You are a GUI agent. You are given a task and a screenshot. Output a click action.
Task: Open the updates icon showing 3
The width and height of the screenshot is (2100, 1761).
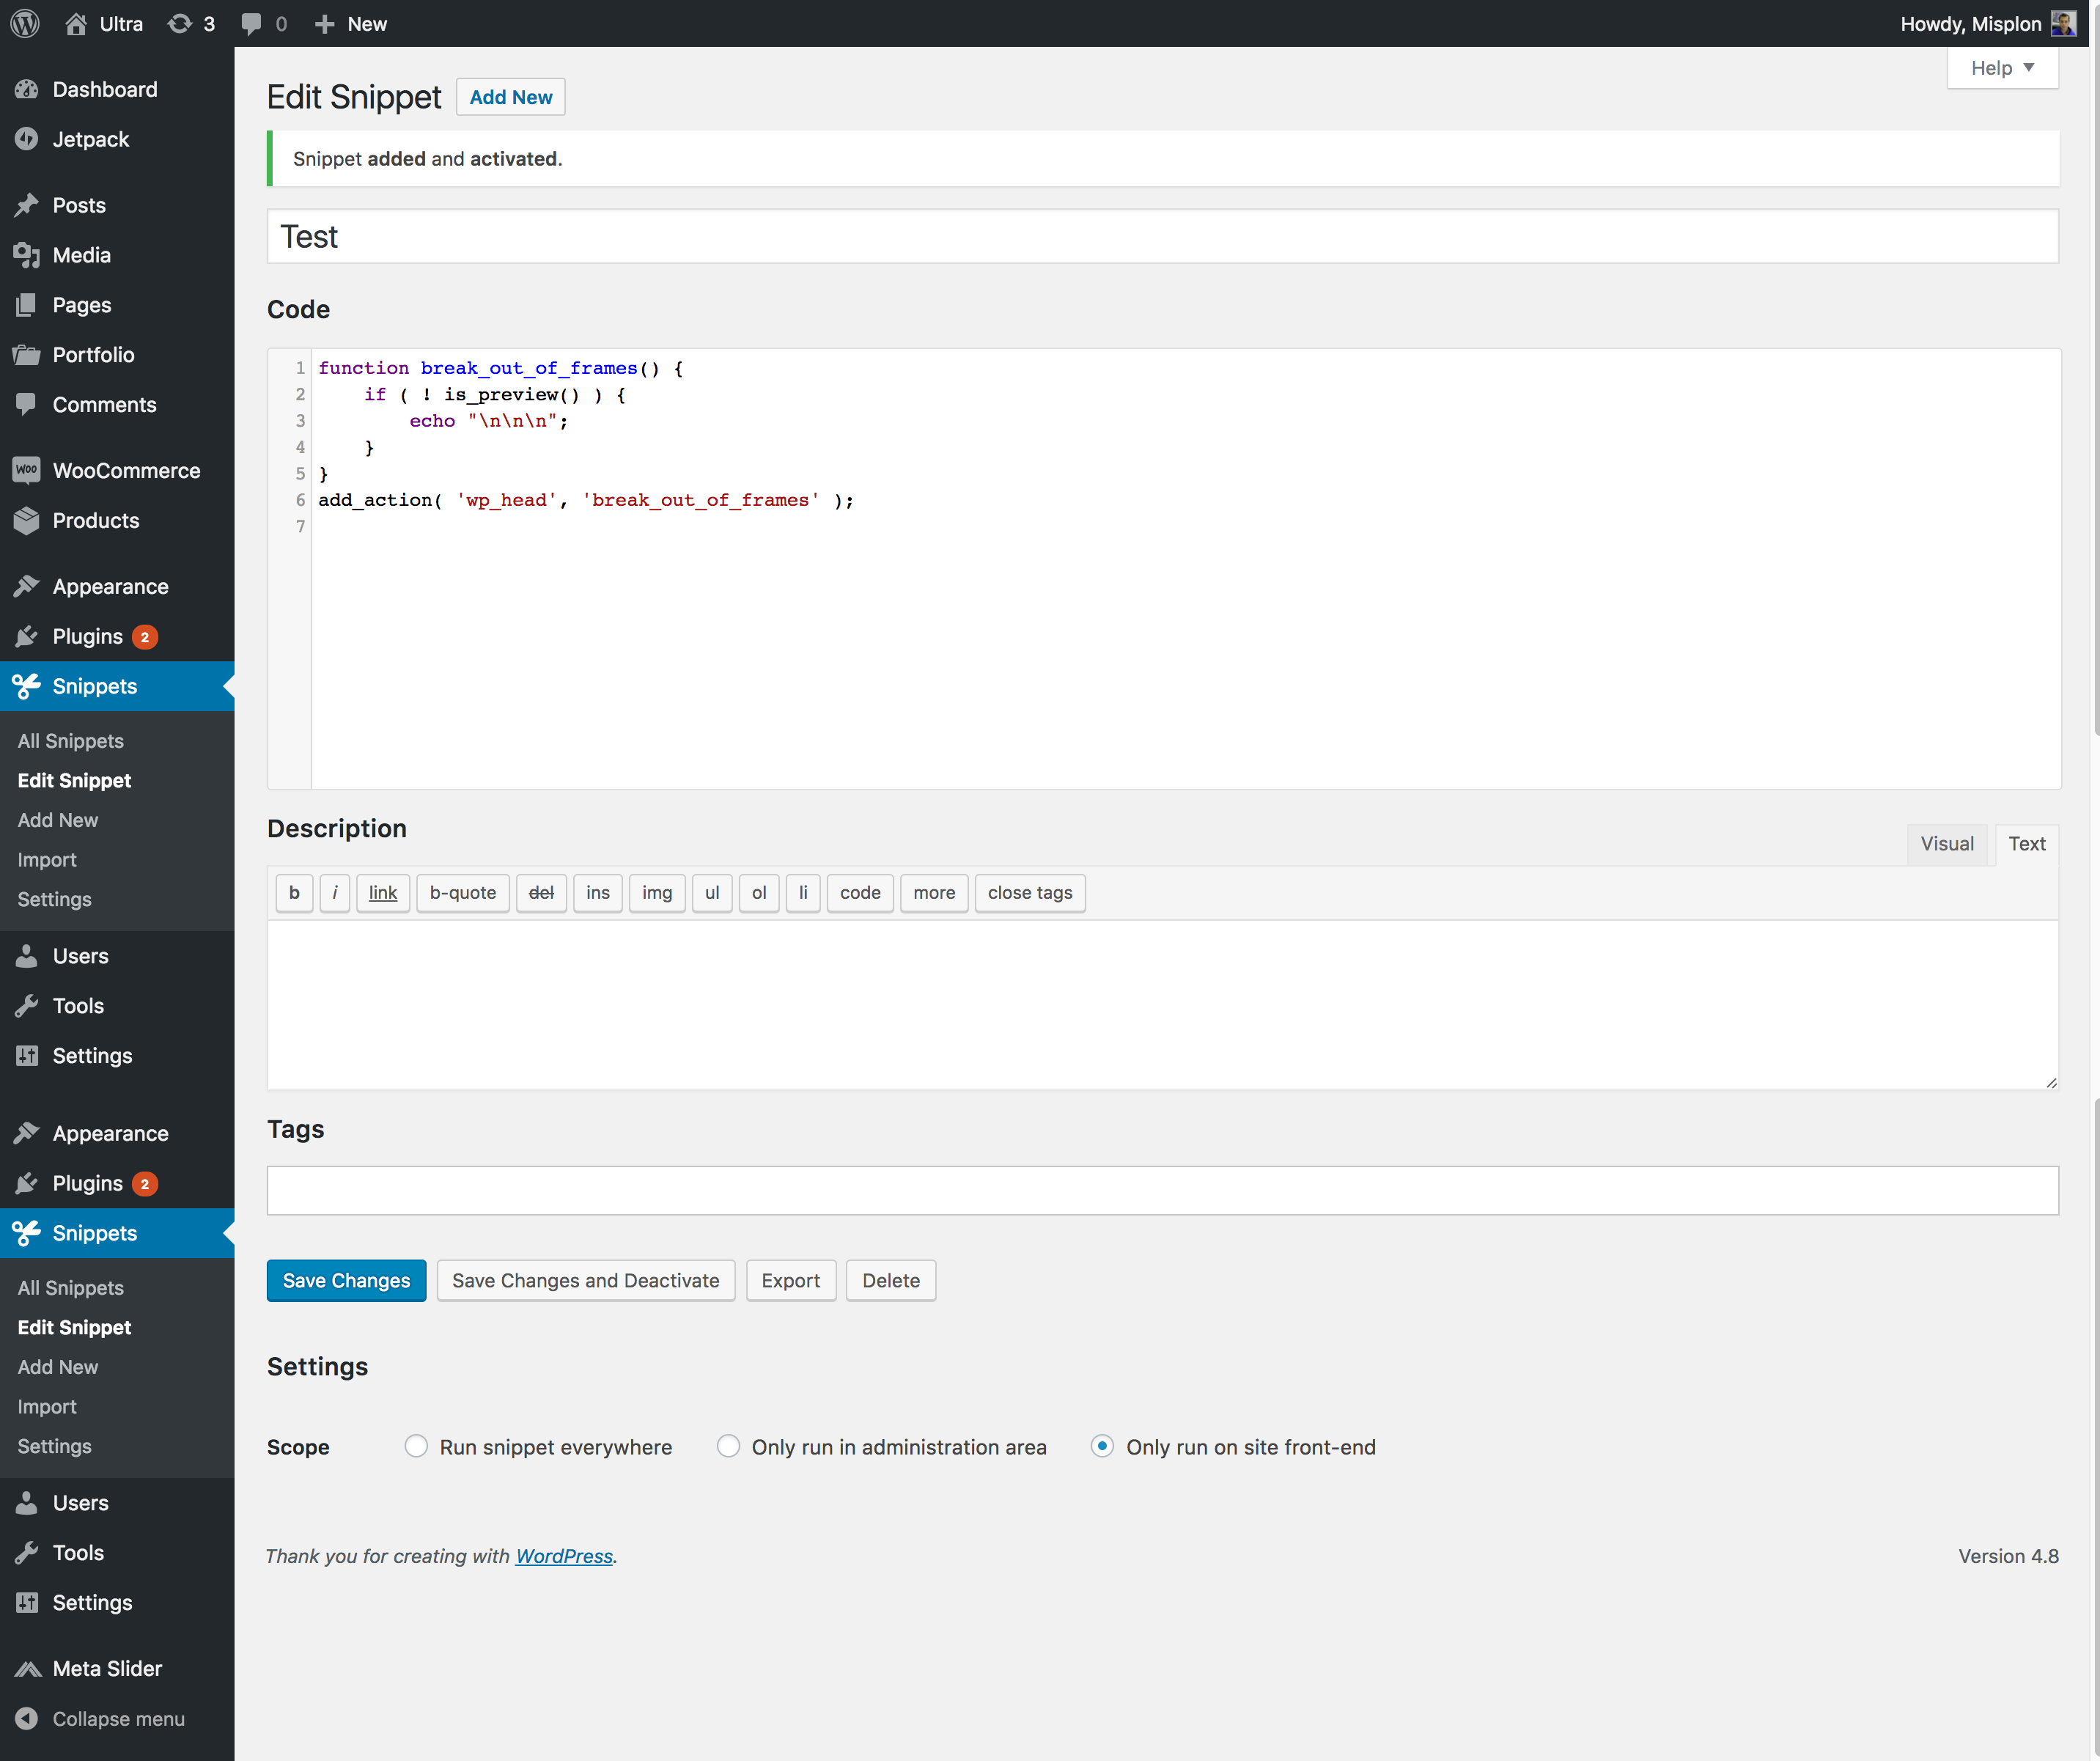181,23
